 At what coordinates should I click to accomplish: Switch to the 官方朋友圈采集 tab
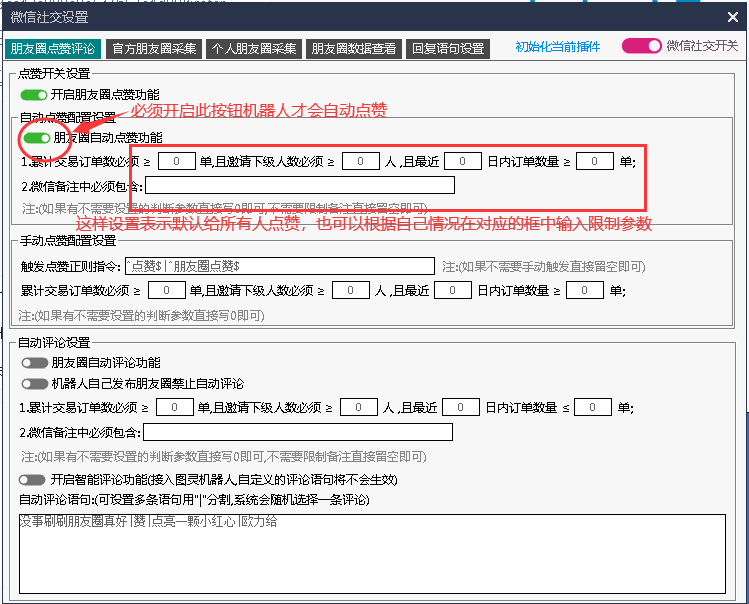click(x=152, y=48)
